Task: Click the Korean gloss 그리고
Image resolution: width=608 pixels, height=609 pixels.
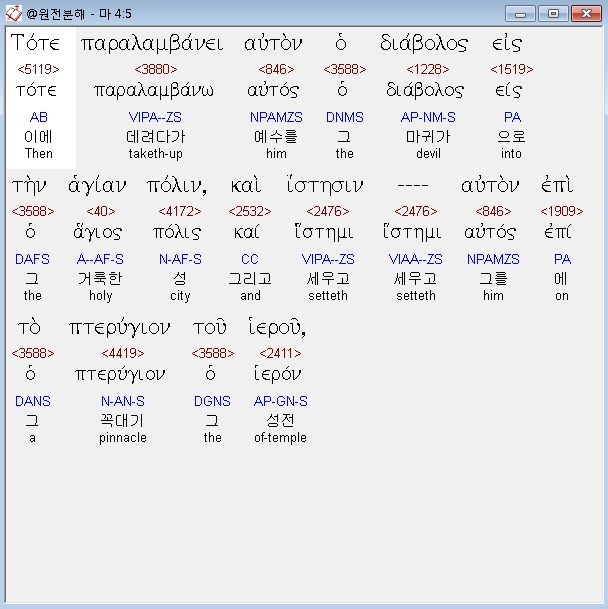Action: (x=250, y=278)
